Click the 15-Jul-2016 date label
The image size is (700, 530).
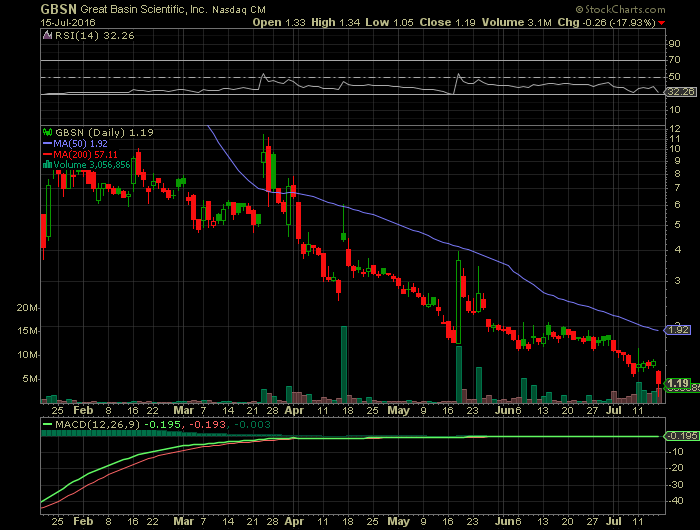pyautogui.click(x=68, y=22)
